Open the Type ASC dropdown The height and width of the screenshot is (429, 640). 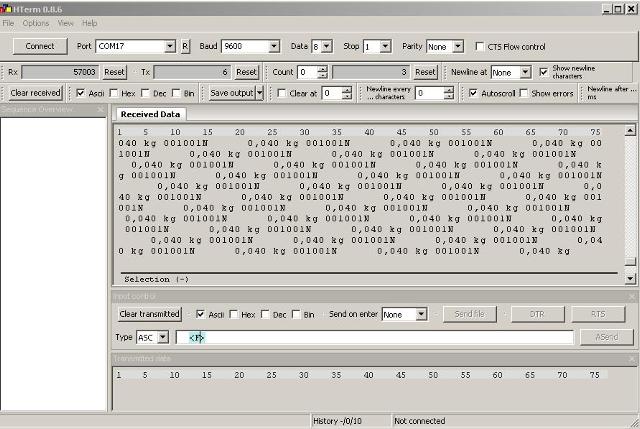pyautogui.click(x=163, y=338)
